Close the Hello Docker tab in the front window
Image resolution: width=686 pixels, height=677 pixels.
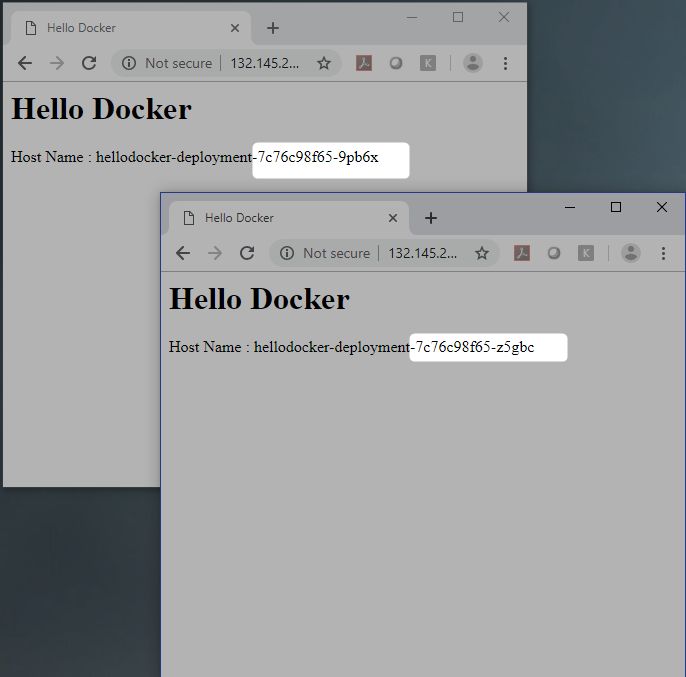(393, 218)
